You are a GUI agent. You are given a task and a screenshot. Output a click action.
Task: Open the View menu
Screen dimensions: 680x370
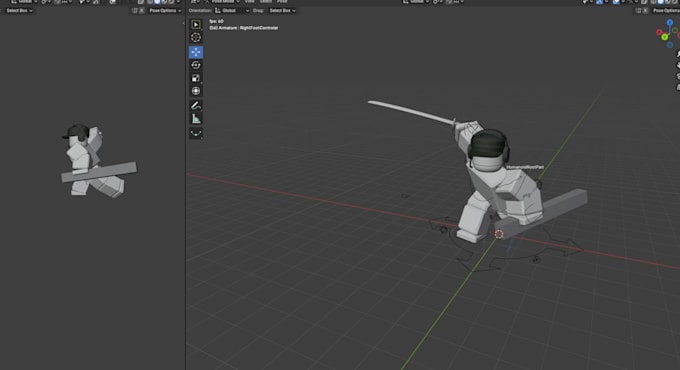point(249,2)
